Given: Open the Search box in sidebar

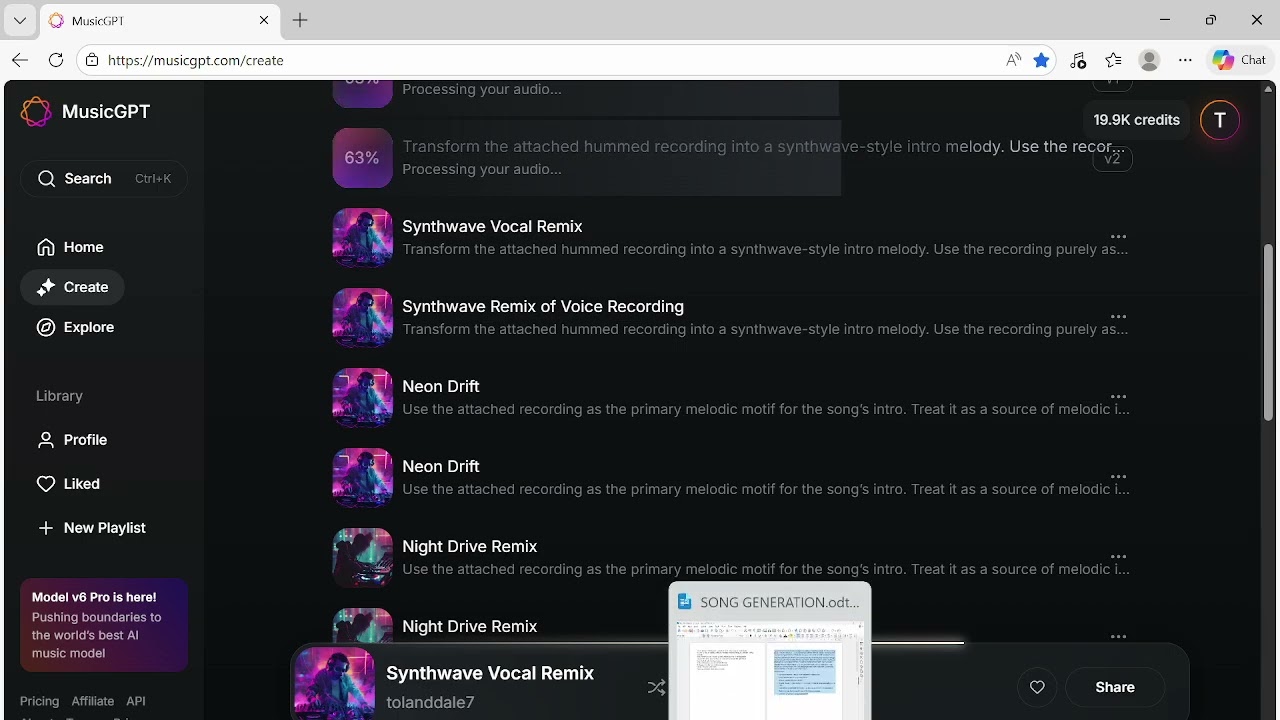Looking at the screenshot, I should click(x=104, y=179).
